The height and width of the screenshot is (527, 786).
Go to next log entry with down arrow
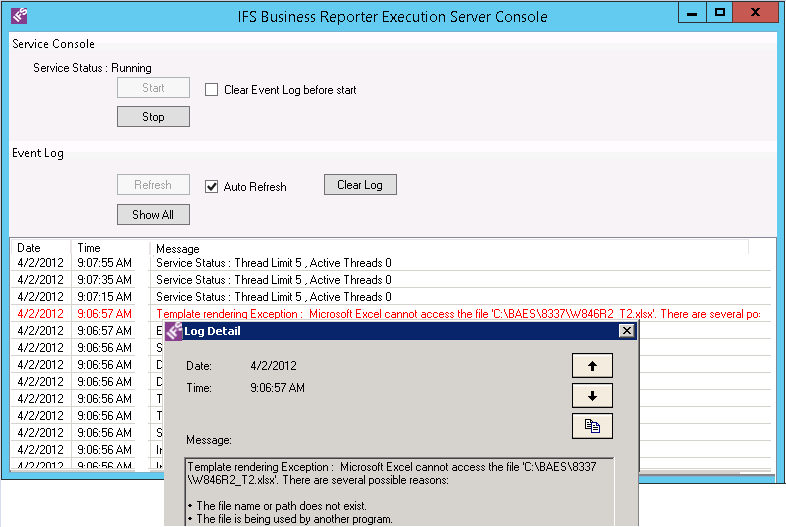pos(592,396)
